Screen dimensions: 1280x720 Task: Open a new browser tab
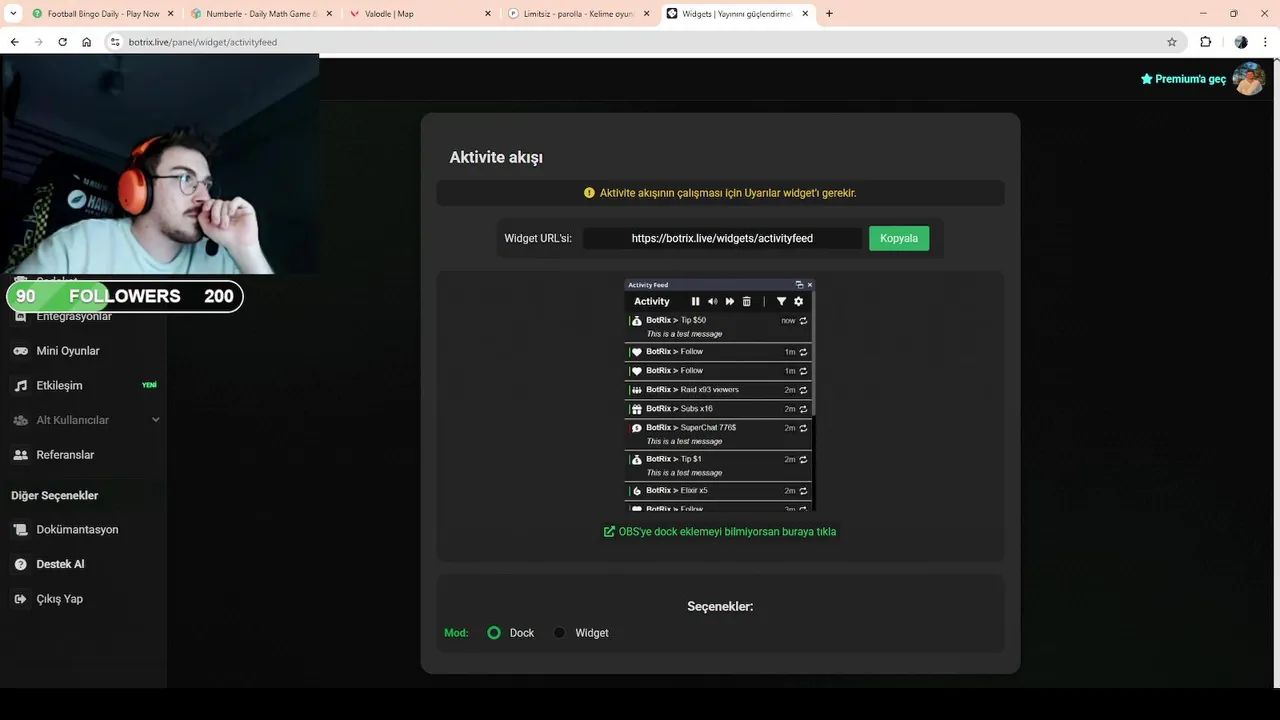[x=829, y=14]
